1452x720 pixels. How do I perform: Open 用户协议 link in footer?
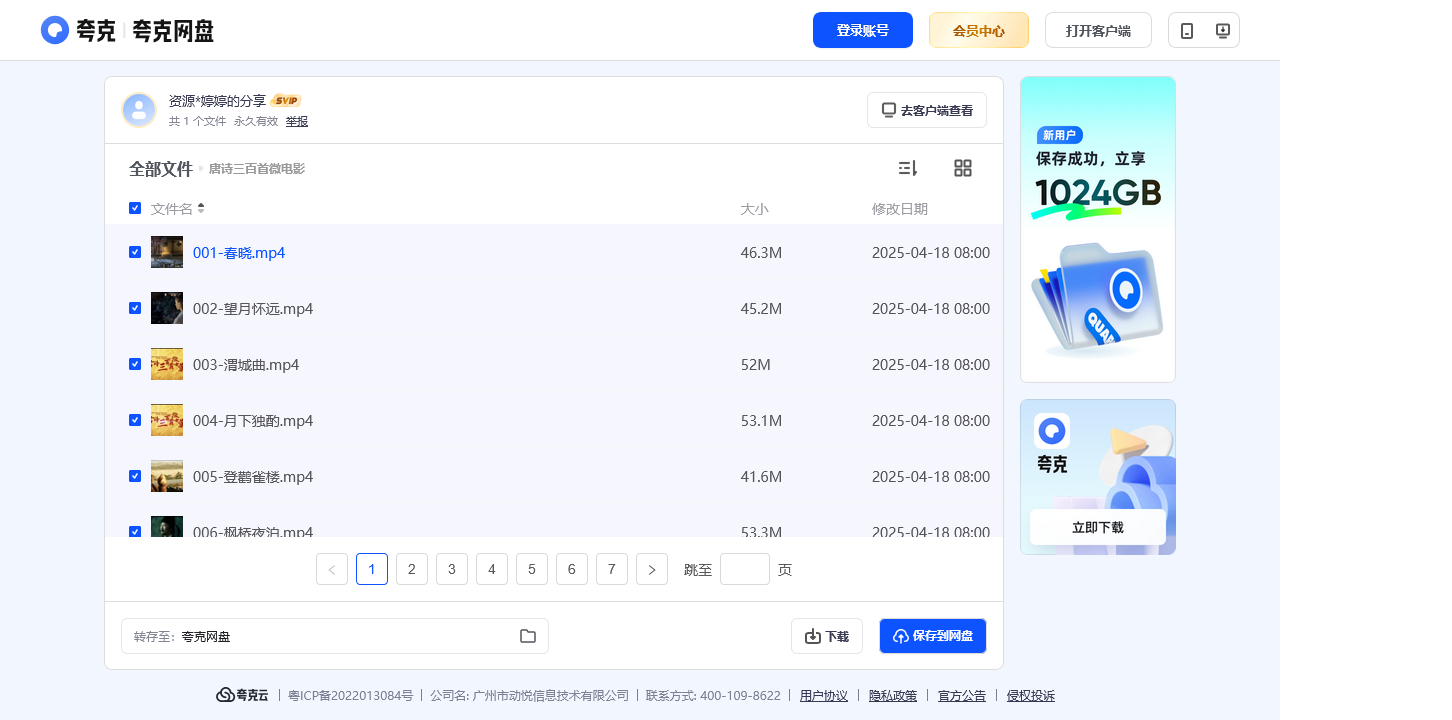click(824, 695)
